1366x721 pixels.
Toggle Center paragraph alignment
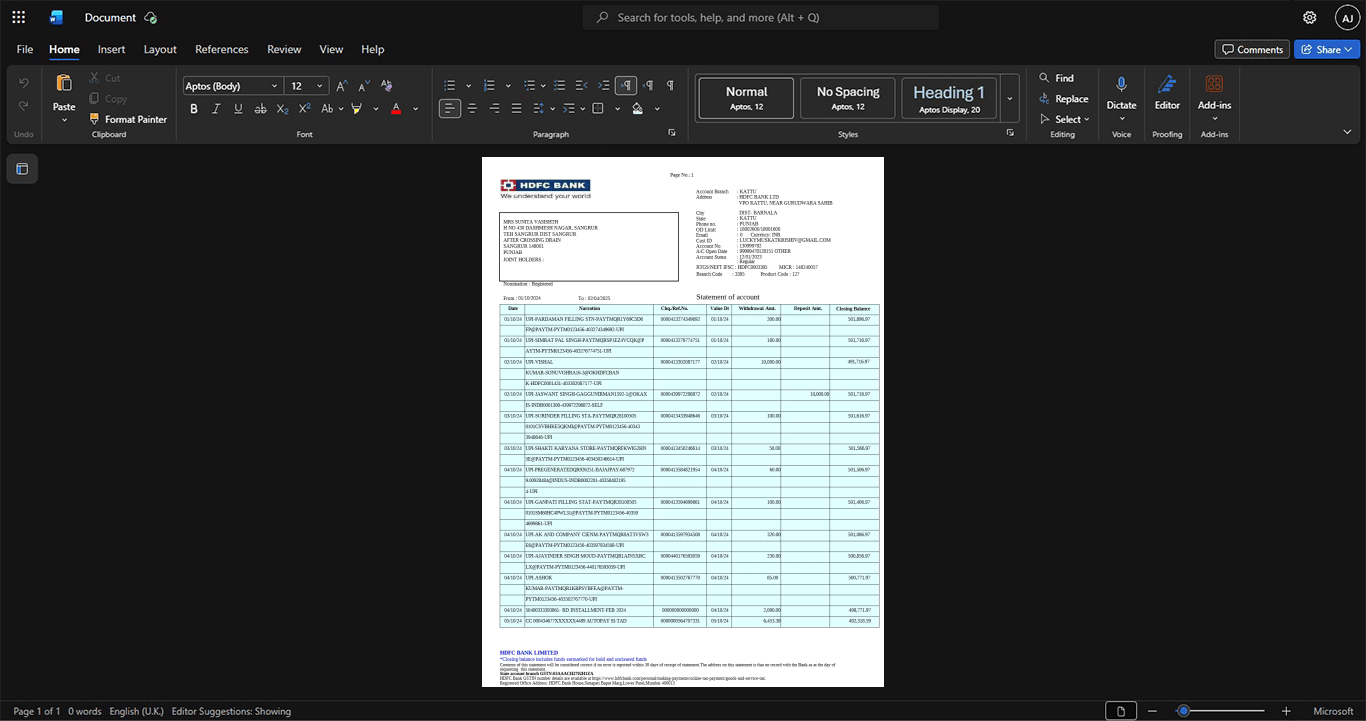click(x=472, y=108)
